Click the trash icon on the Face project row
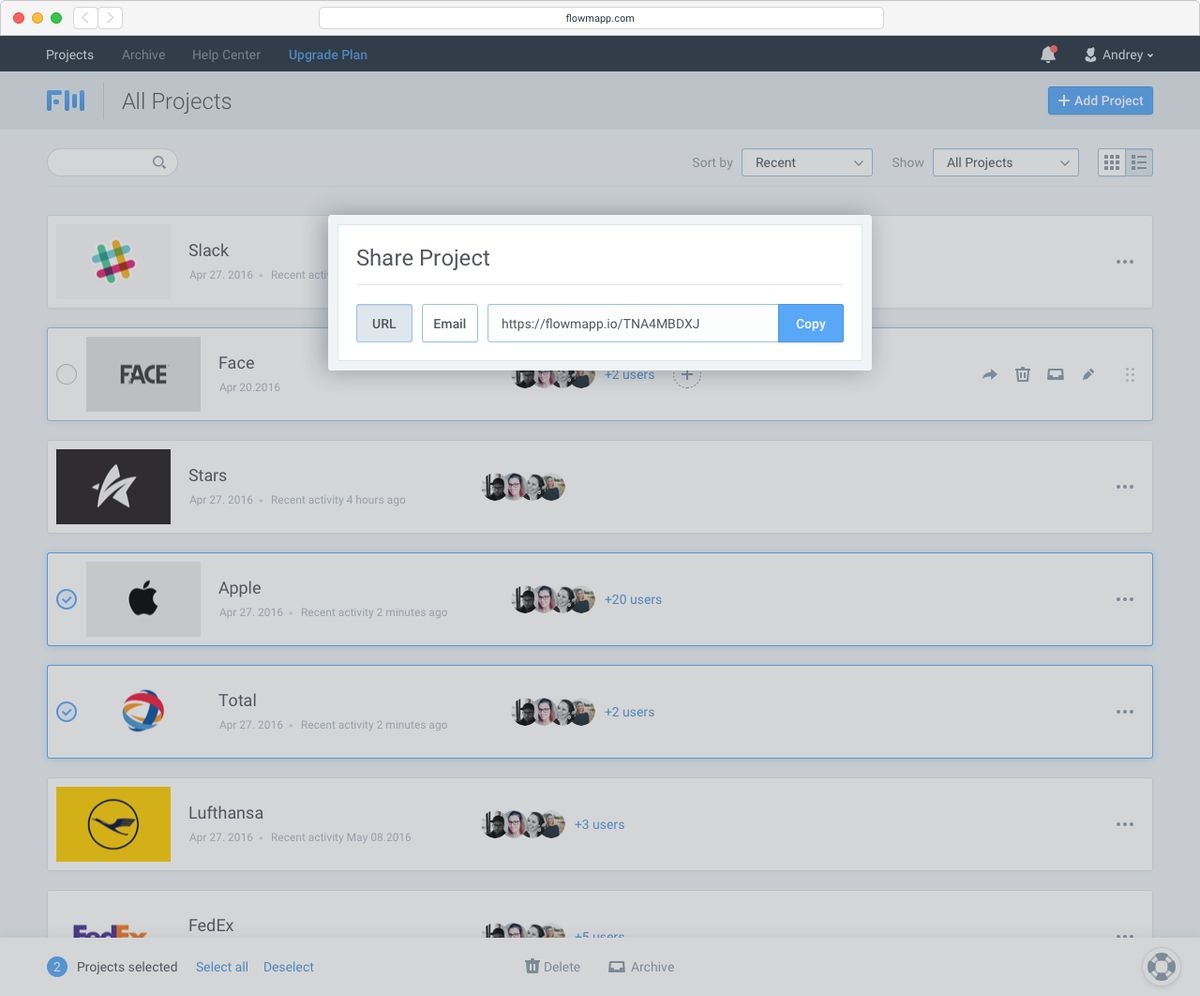1200x996 pixels. pyautogui.click(x=1022, y=374)
